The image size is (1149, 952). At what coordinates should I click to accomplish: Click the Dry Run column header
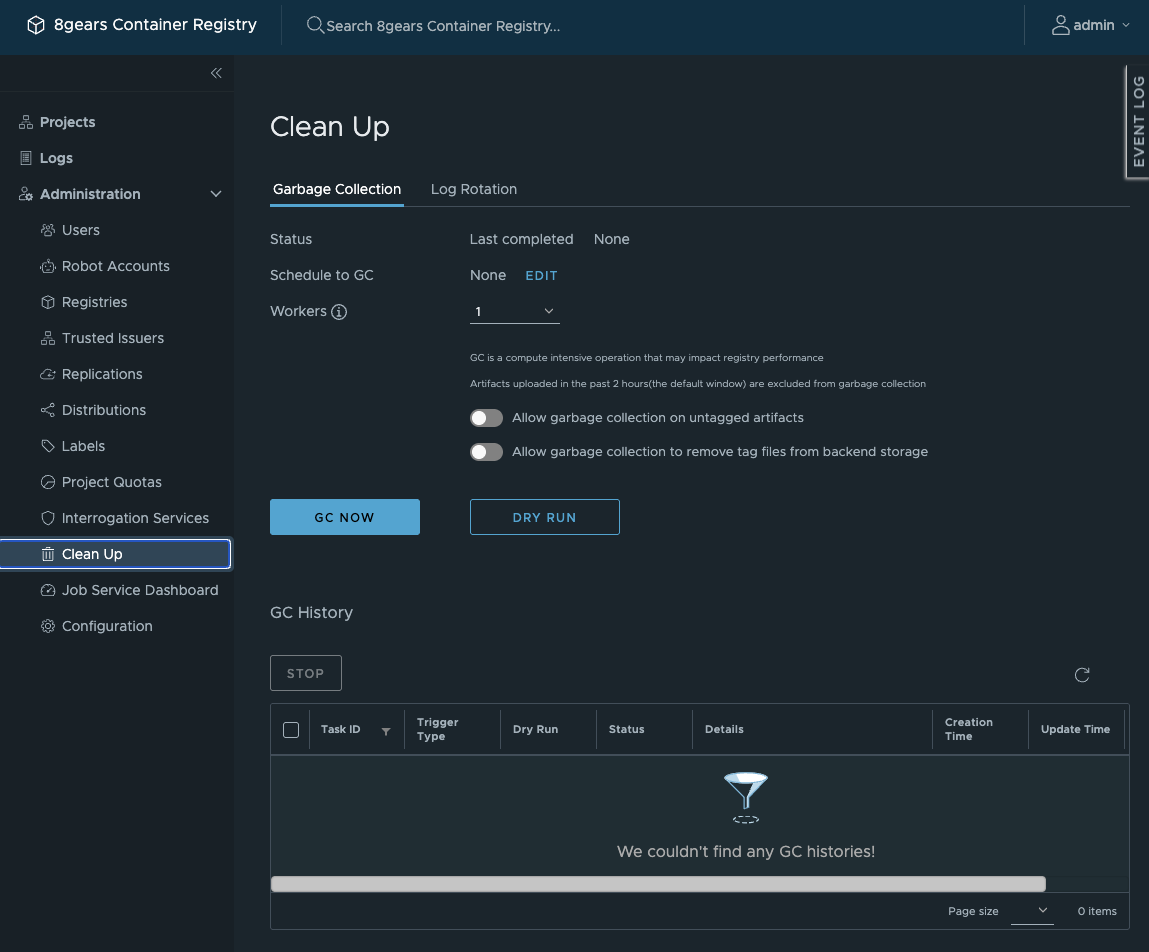tap(535, 729)
